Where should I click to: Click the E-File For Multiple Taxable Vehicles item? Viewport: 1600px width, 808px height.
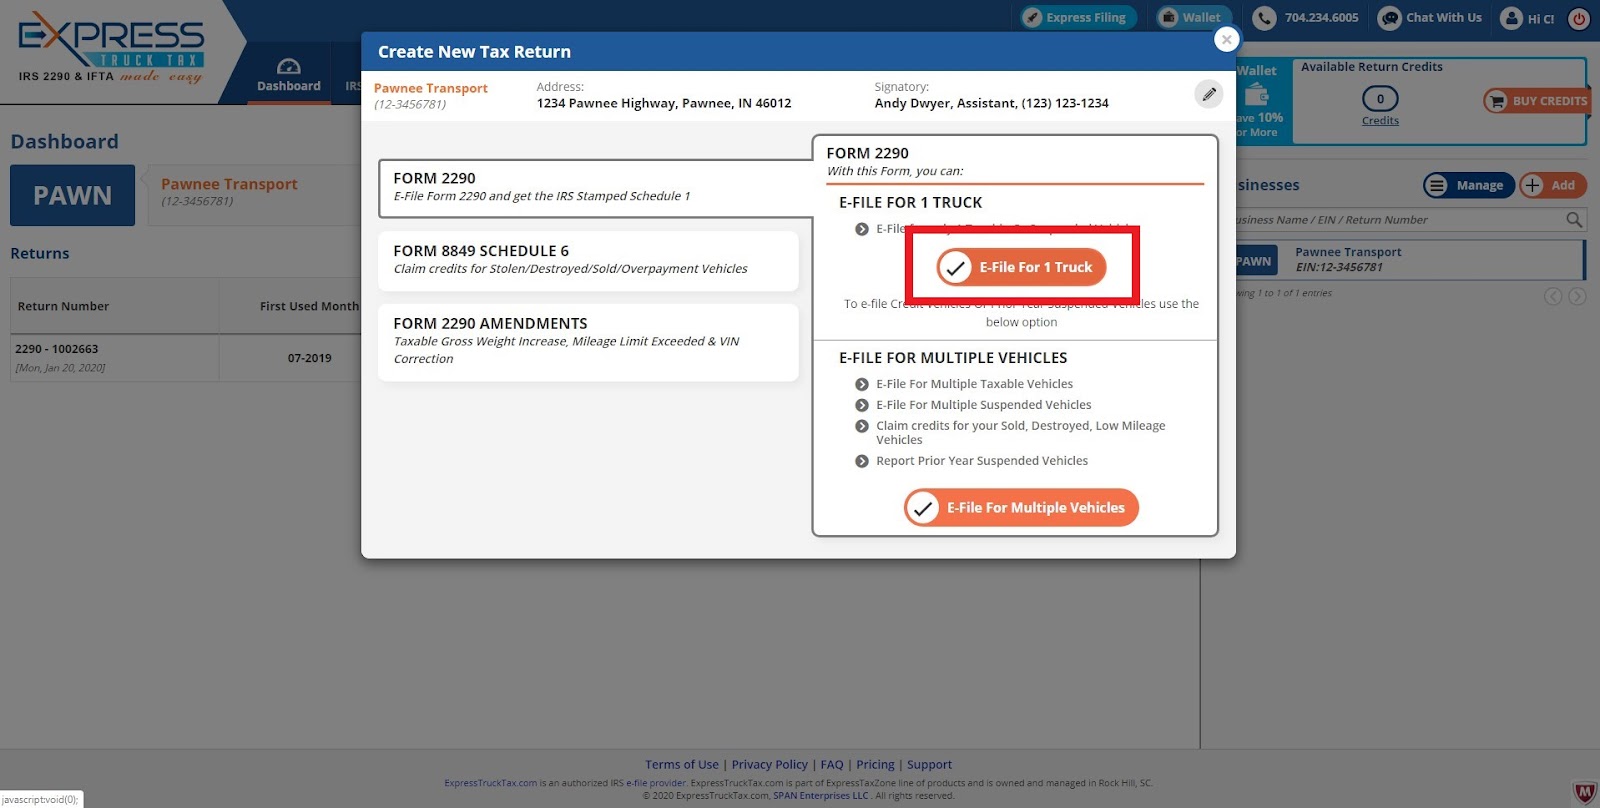(x=974, y=384)
